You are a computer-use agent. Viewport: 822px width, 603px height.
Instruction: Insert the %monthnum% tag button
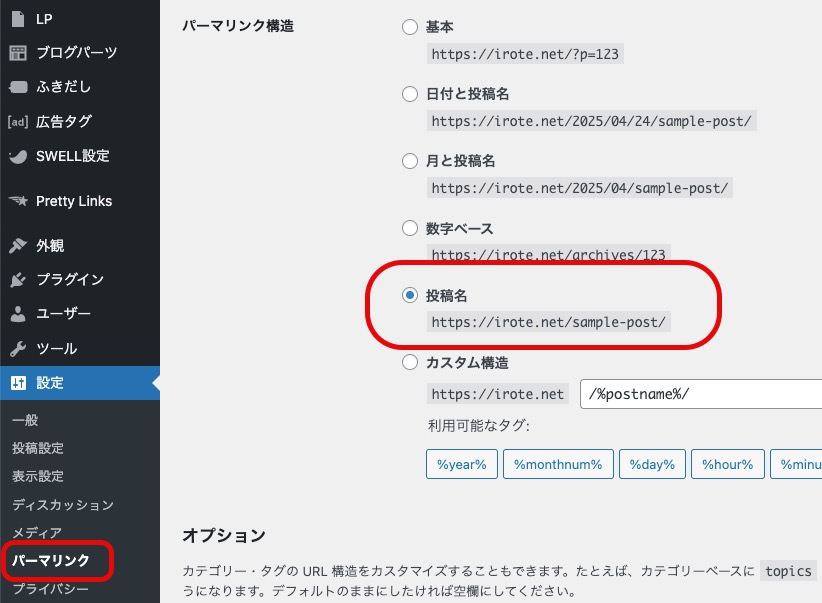click(558, 465)
